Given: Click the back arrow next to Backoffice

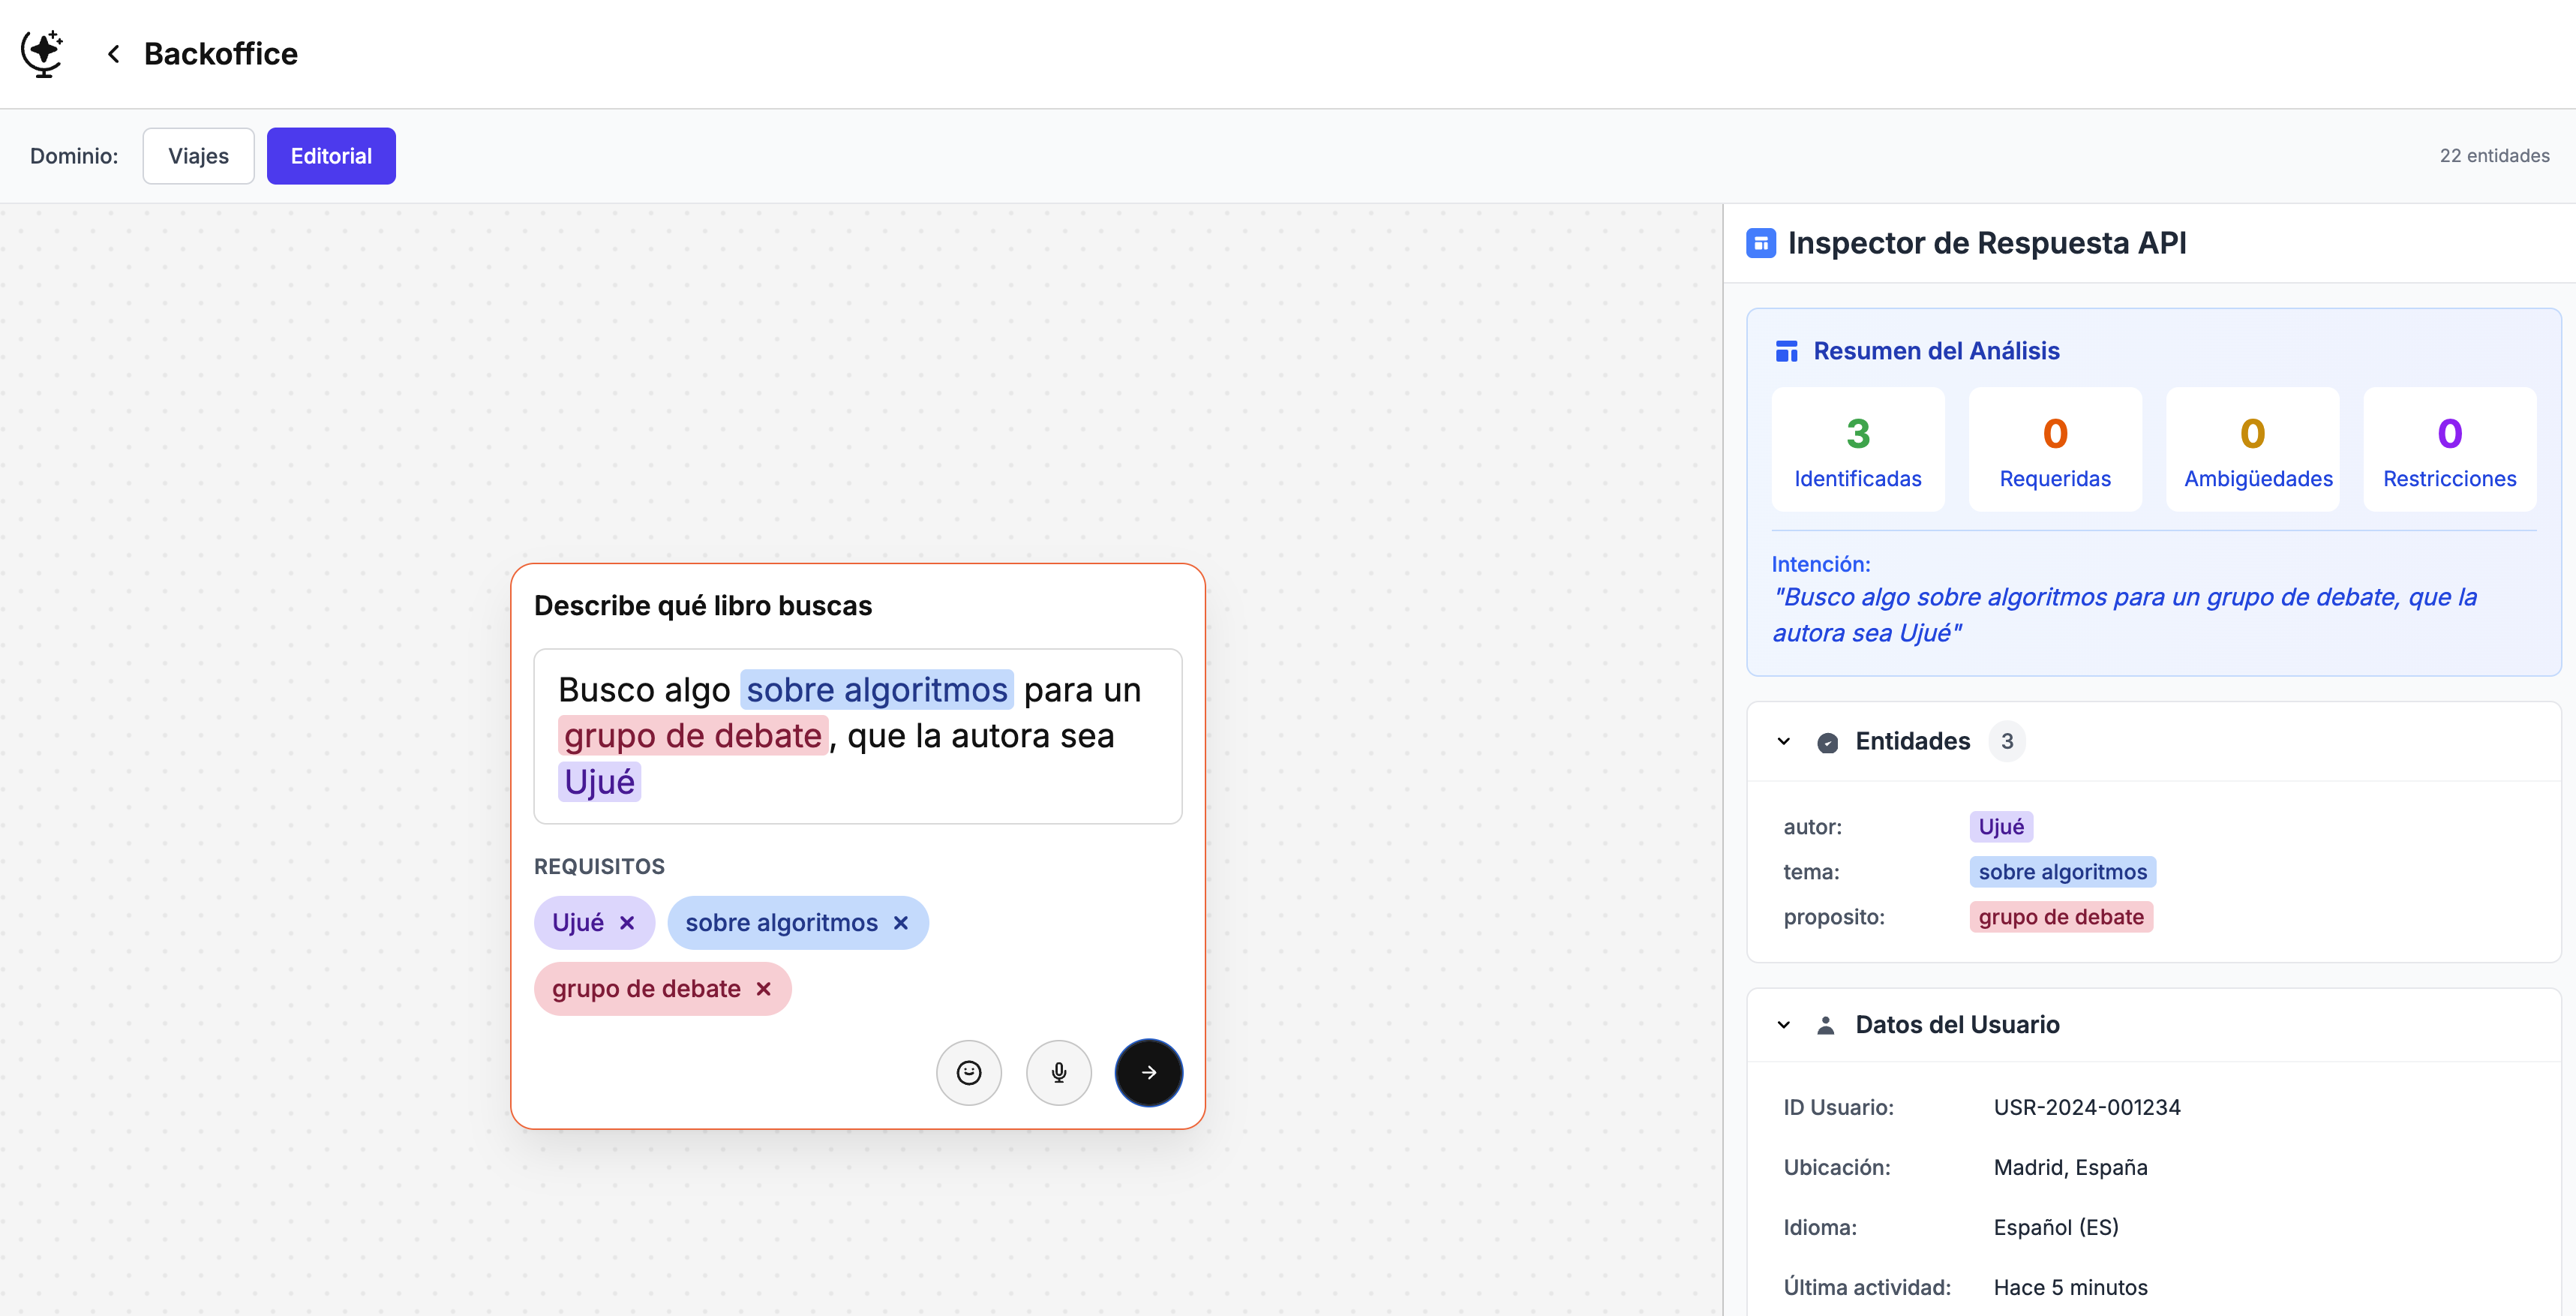Looking at the screenshot, I should tap(114, 54).
